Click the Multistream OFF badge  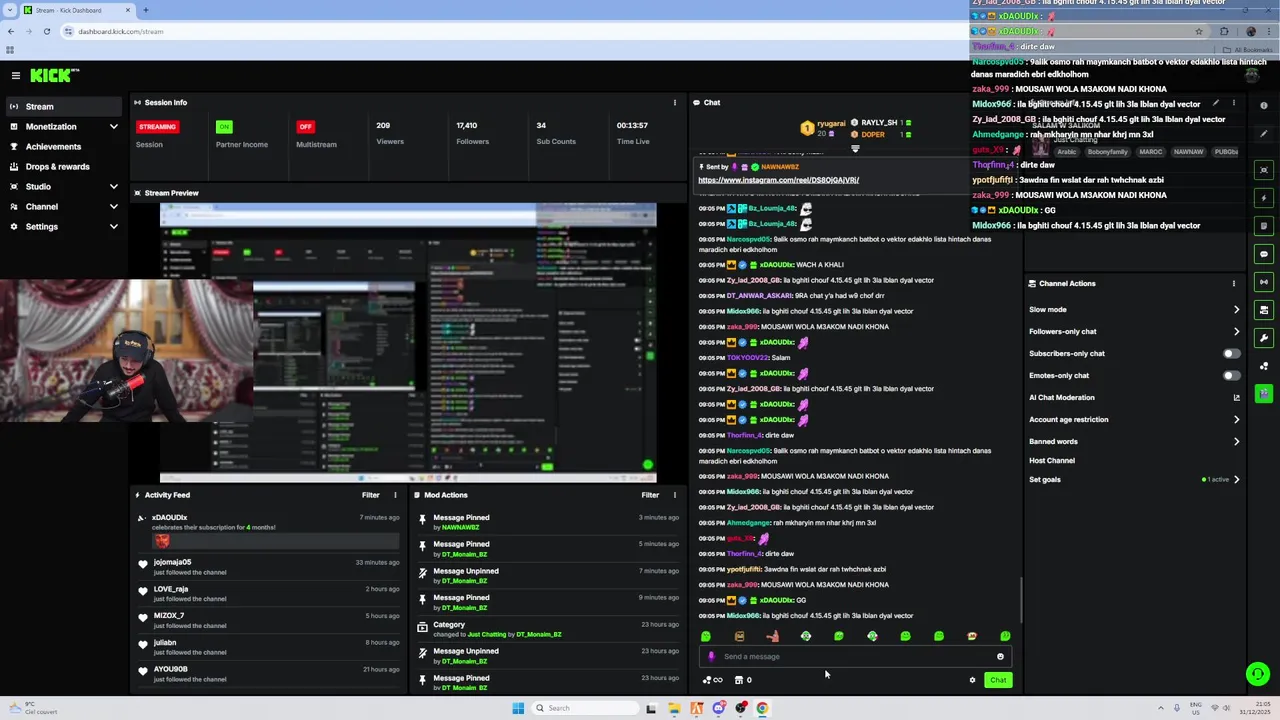pos(305,127)
